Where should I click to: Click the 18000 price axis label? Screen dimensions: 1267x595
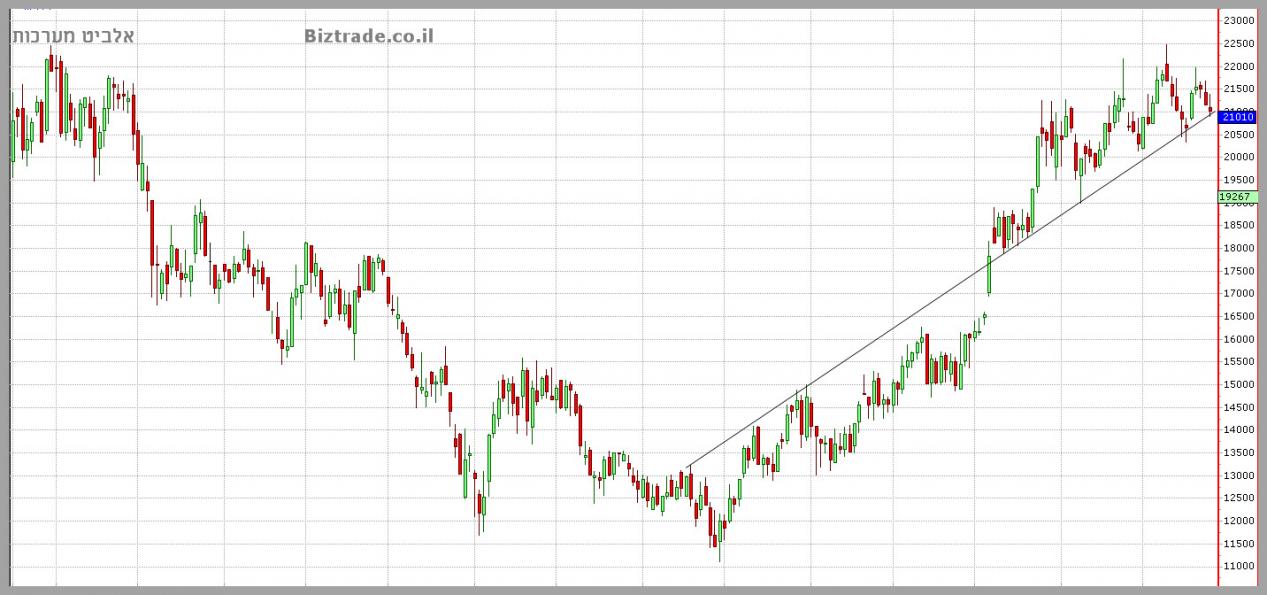point(1239,248)
